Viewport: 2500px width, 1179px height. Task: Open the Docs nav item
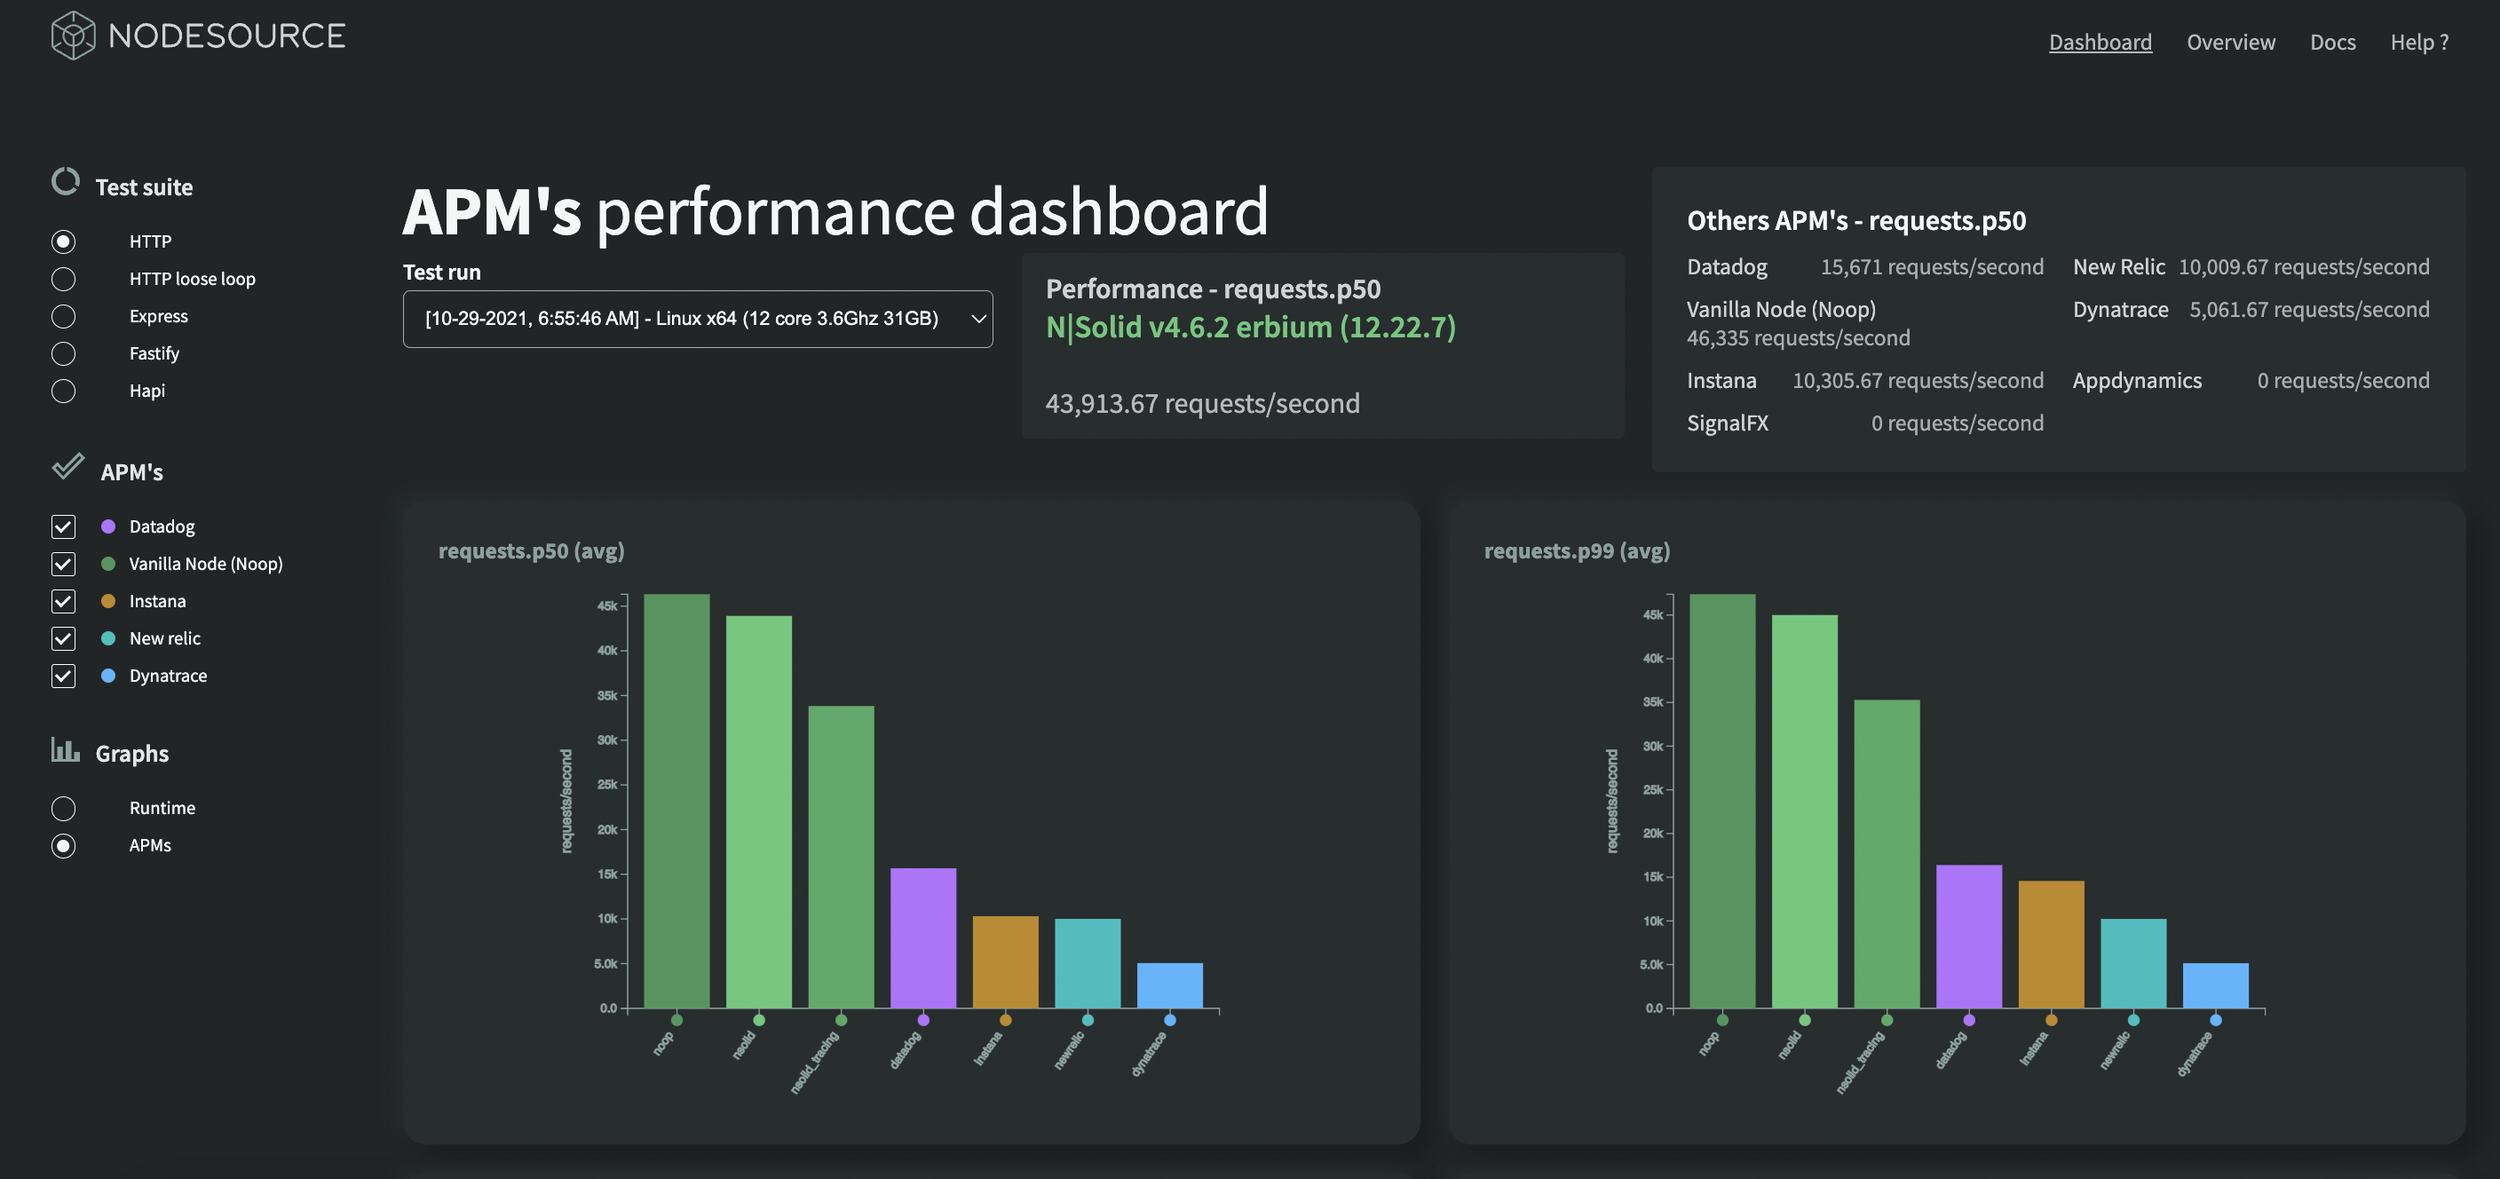[2332, 42]
